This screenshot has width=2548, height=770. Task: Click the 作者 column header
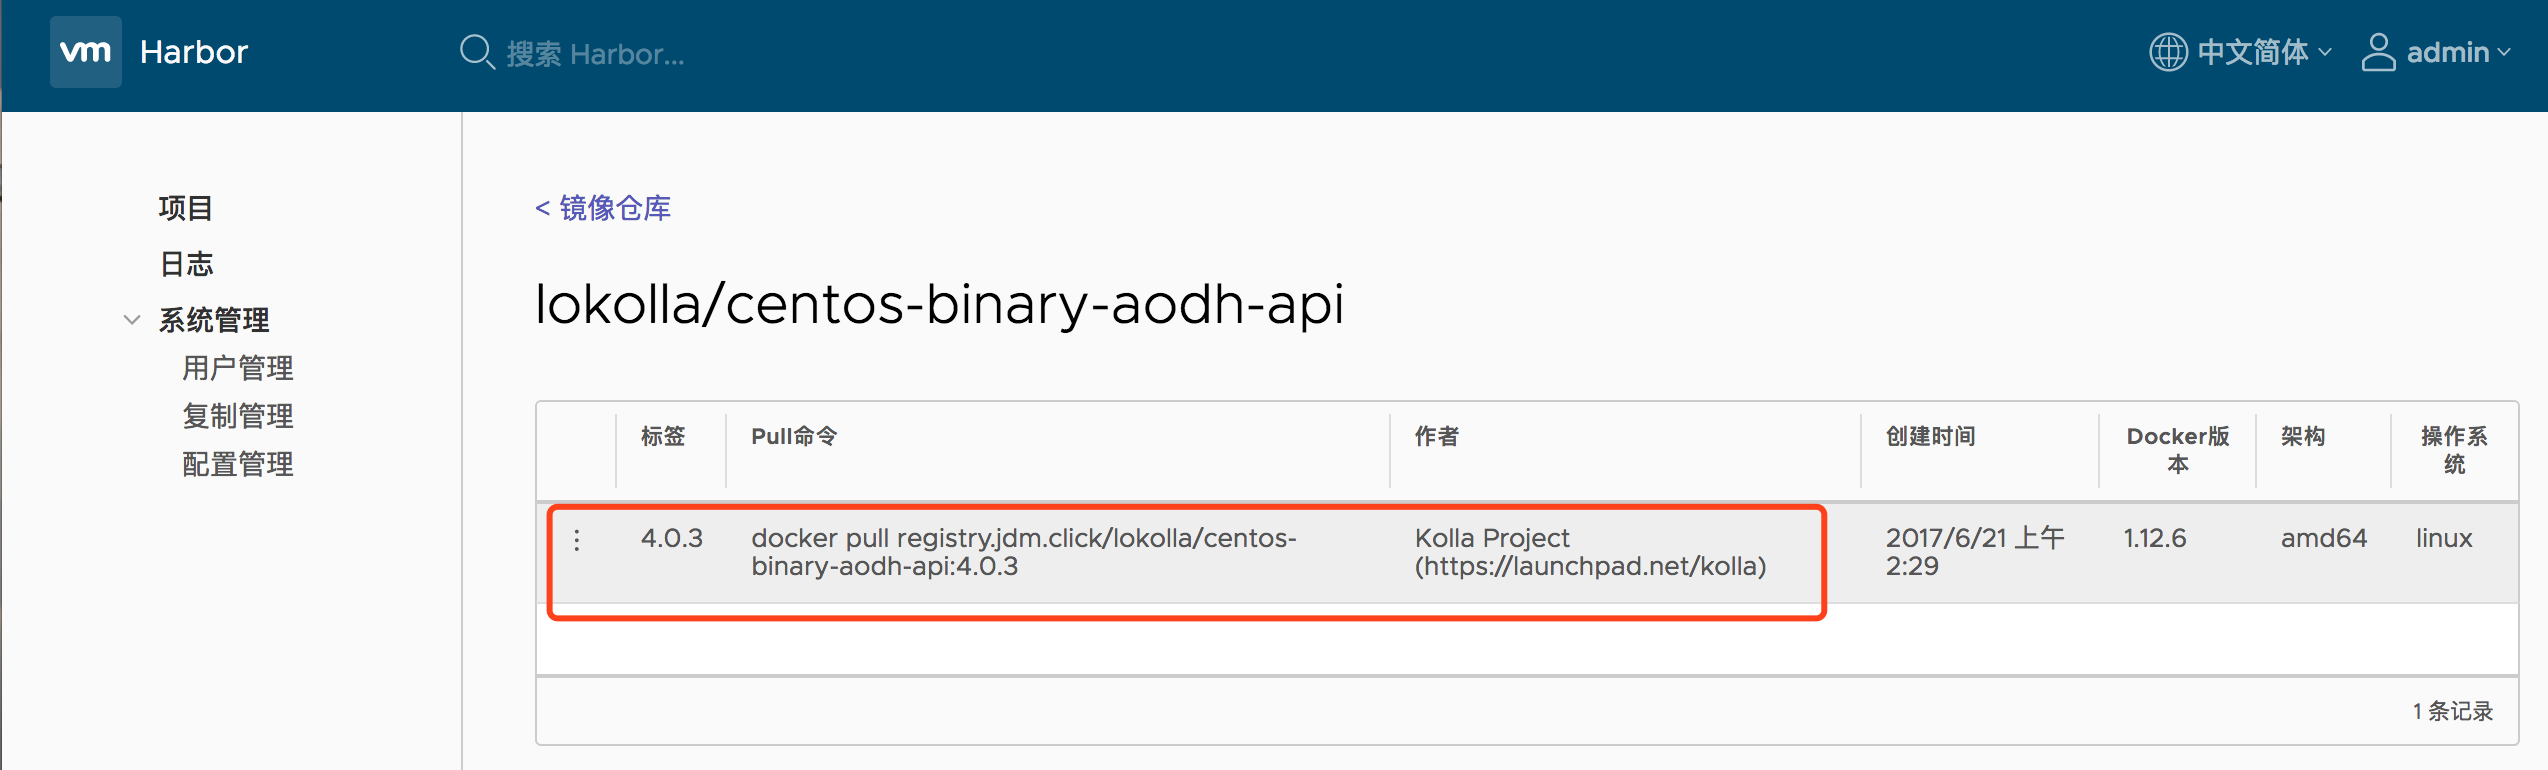pyautogui.click(x=1437, y=436)
